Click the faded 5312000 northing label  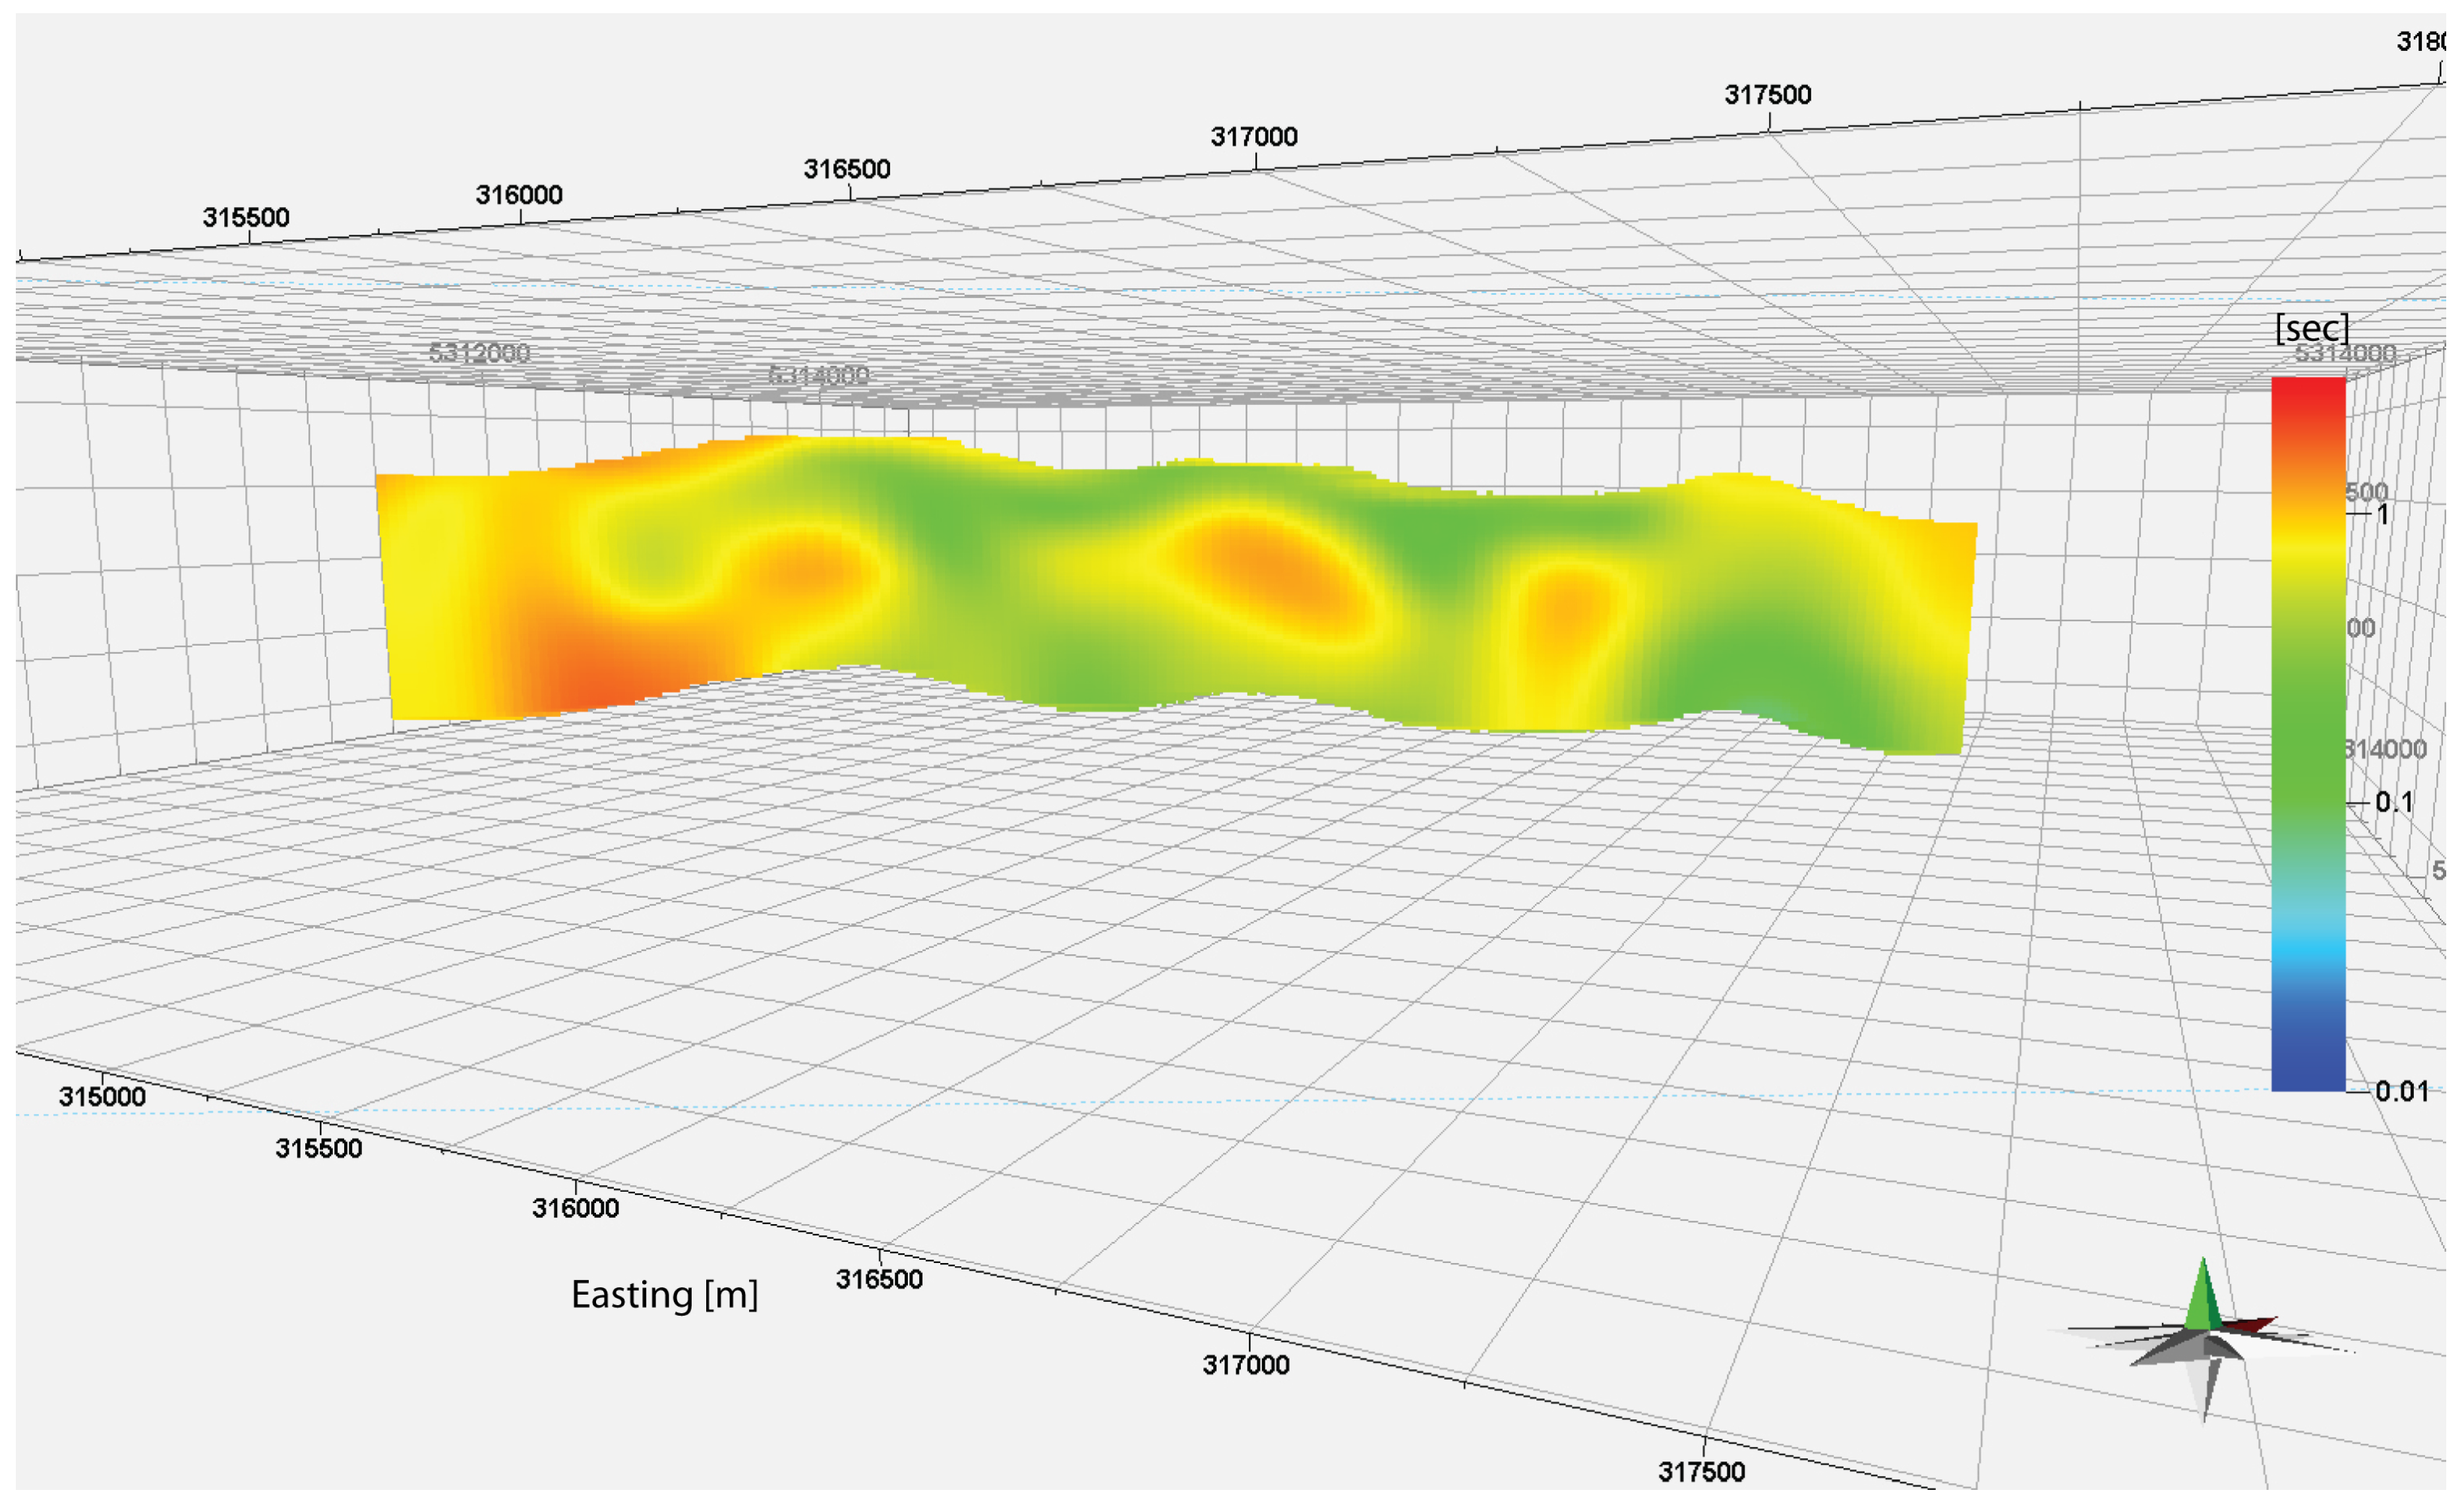click(x=479, y=353)
